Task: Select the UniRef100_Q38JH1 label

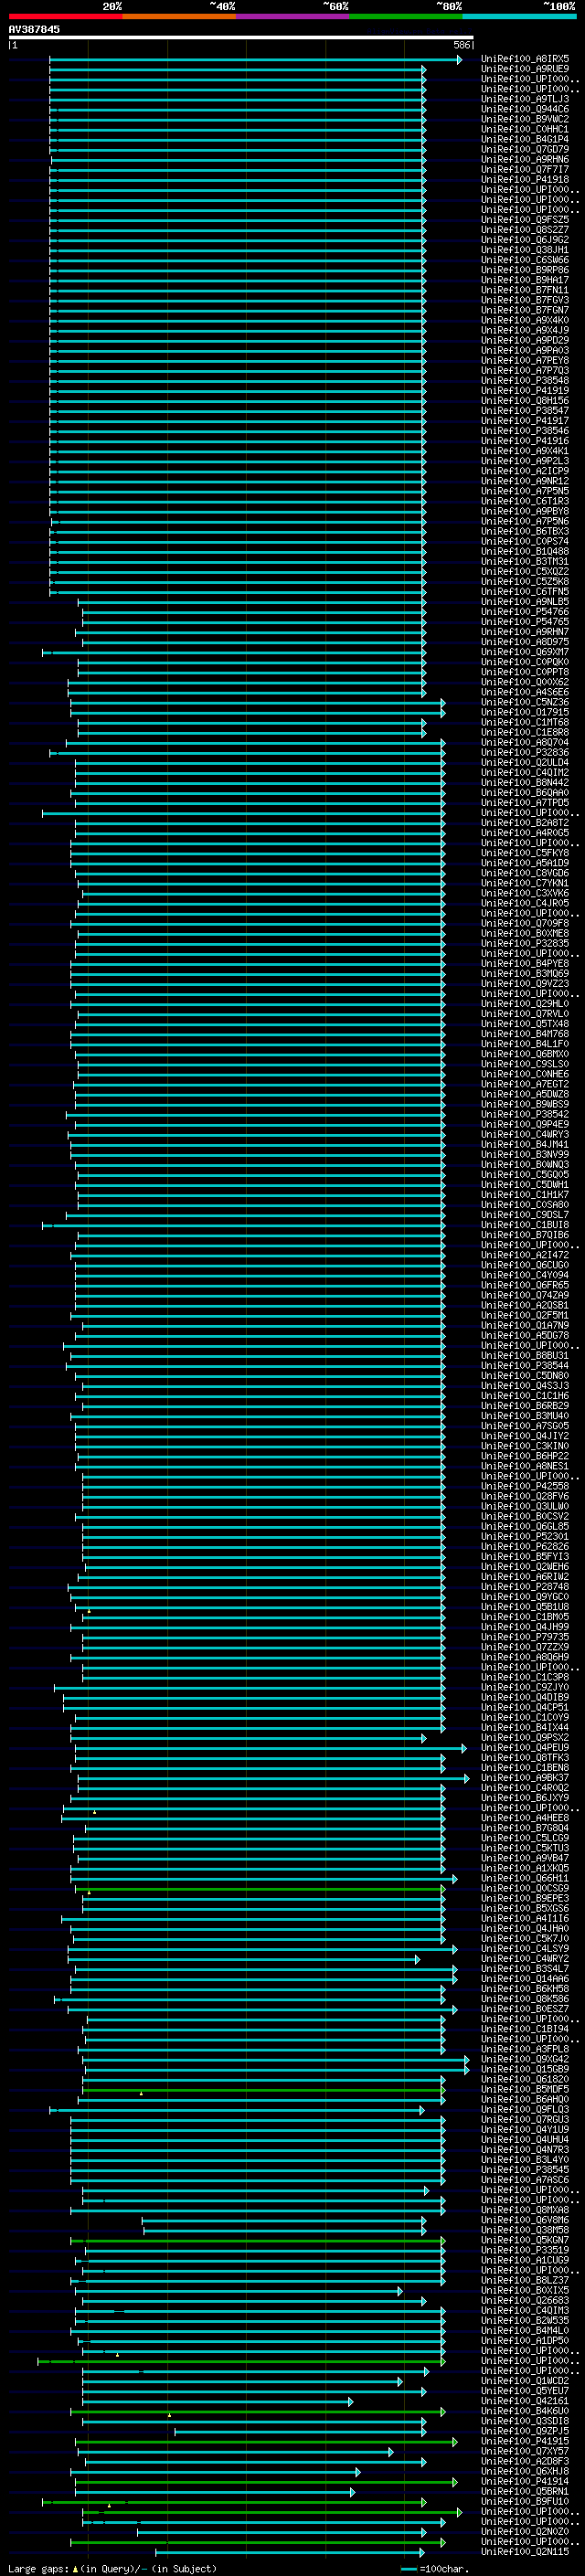Action: click(x=525, y=250)
